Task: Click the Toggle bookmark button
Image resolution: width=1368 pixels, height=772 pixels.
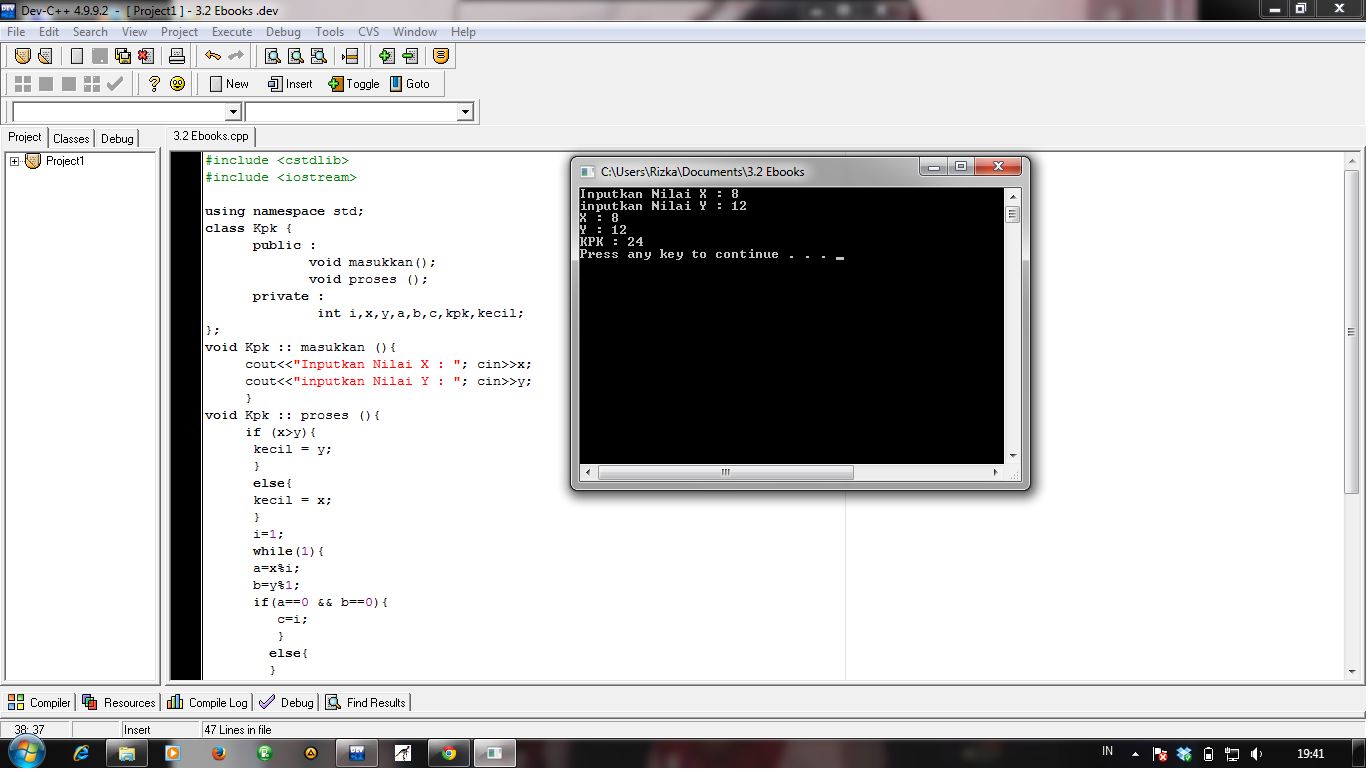Action: pos(353,84)
